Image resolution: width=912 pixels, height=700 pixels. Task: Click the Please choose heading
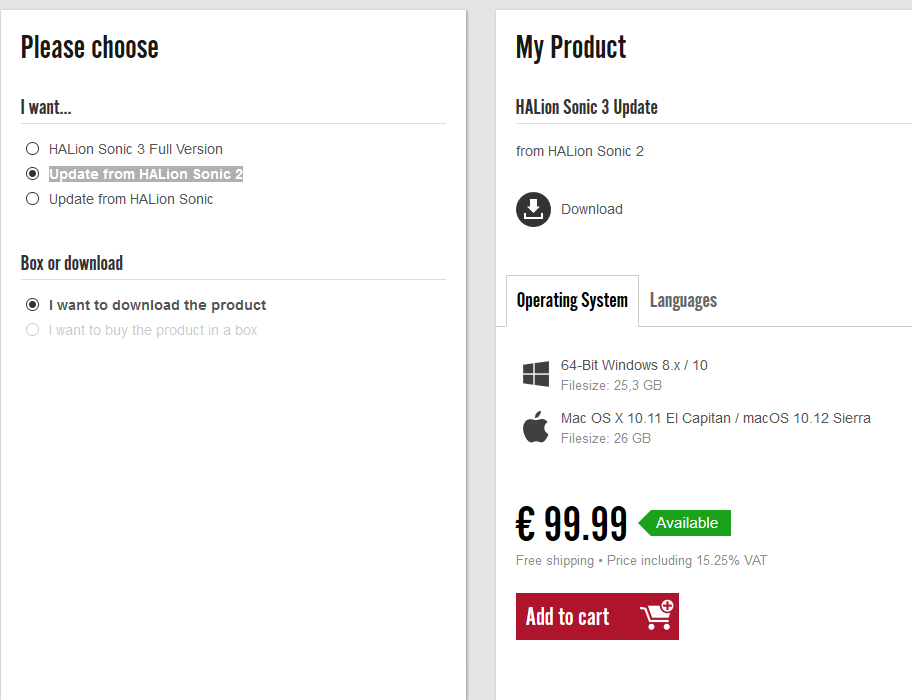click(x=90, y=47)
